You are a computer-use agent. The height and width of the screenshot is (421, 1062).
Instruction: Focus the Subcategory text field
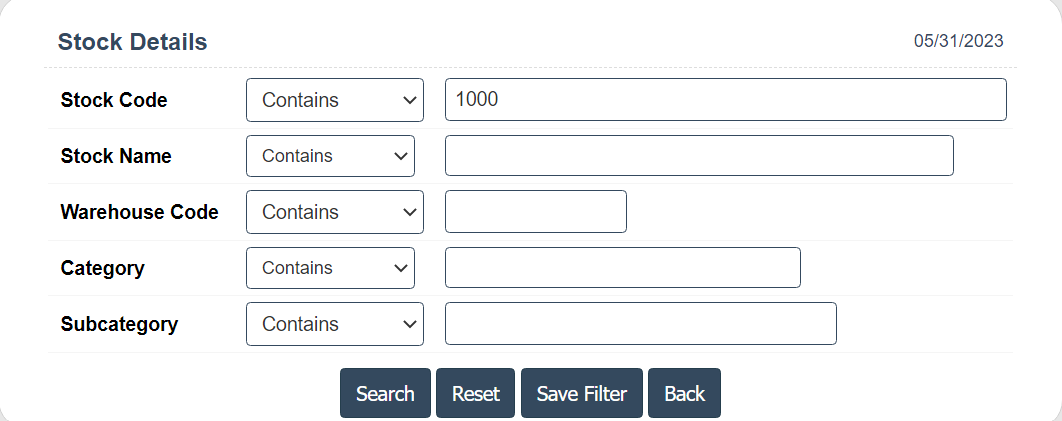pyautogui.click(x=640, y=324)
